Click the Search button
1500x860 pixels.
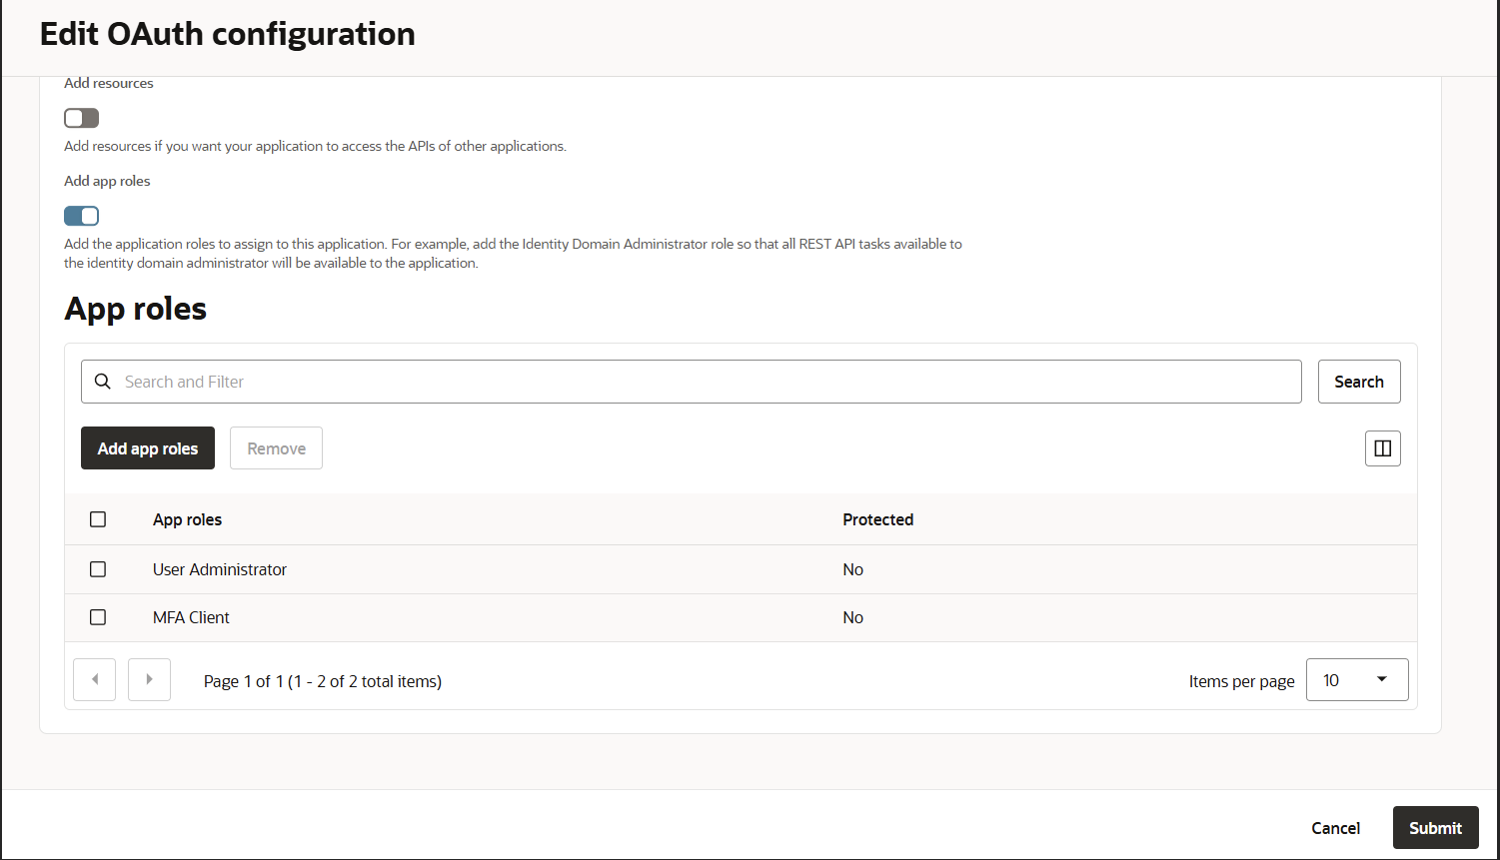1358,381
